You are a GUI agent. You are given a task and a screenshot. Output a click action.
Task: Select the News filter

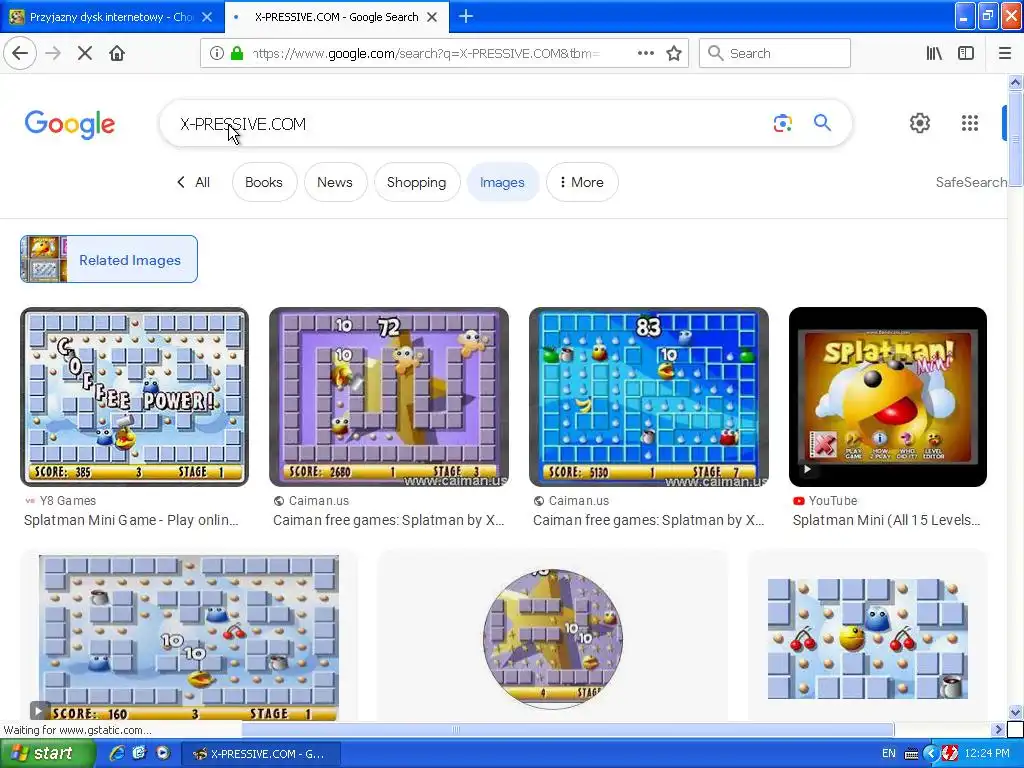[335, 182]
